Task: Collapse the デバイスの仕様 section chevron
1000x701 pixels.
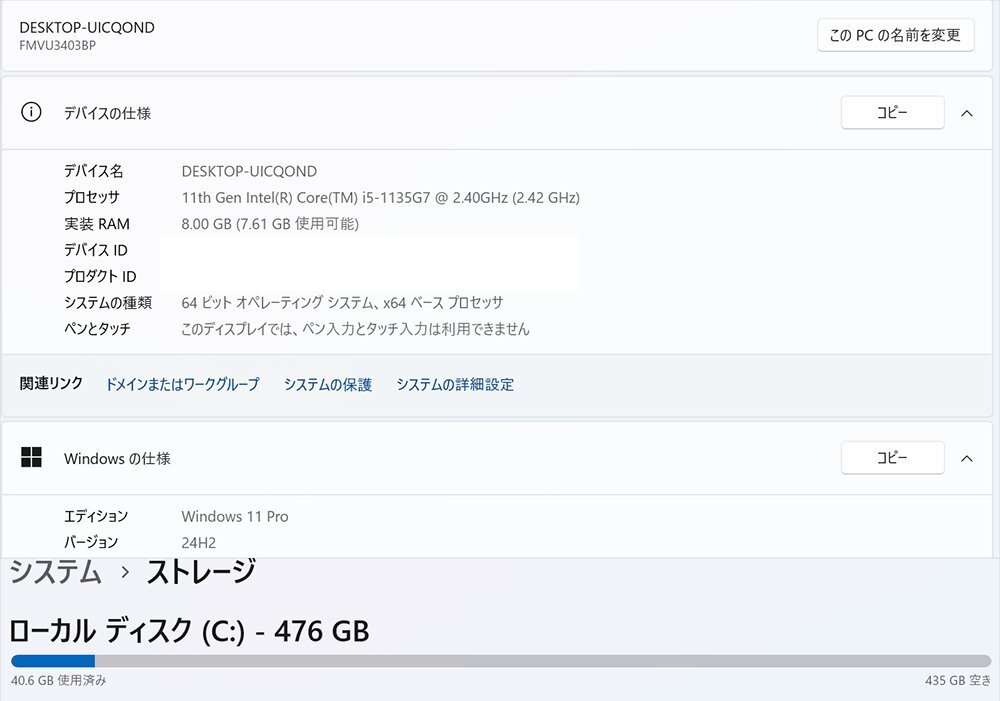Action: point(966,113)
